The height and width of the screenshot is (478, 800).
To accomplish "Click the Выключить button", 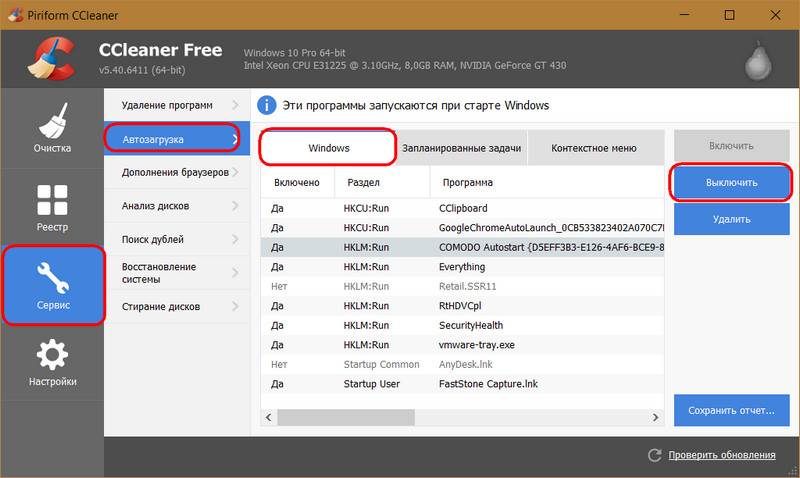I will pos(731,183).
